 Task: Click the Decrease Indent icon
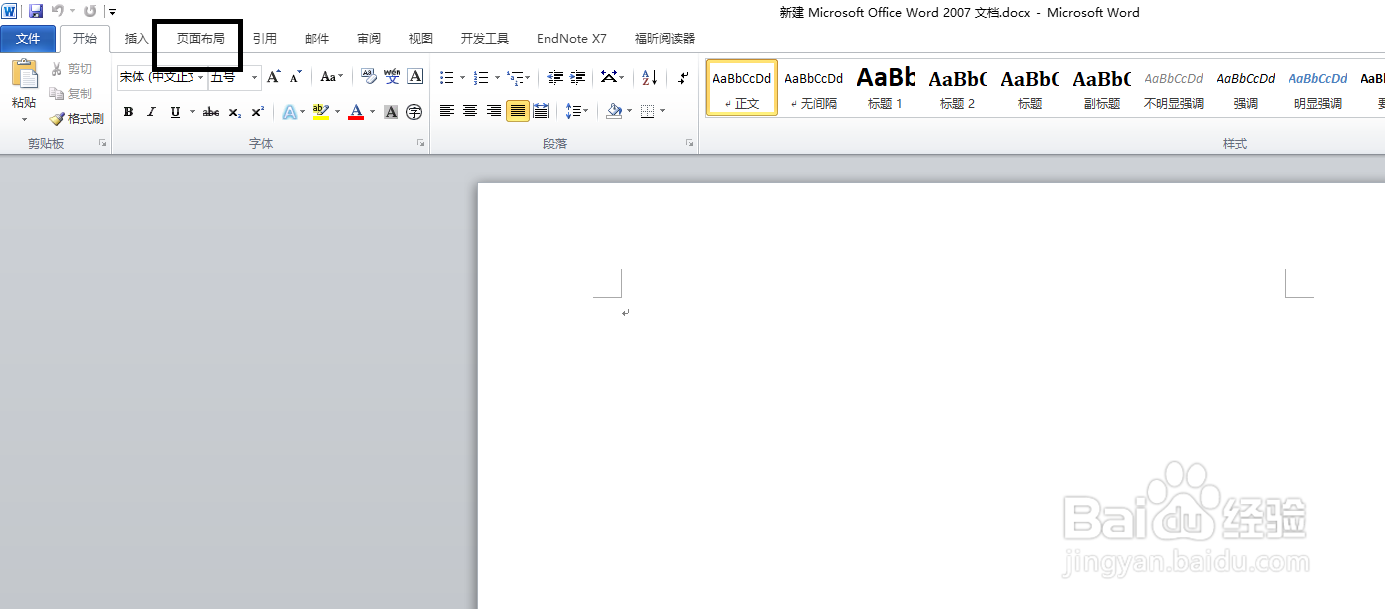pyautogui.click(x=555, y=77)
